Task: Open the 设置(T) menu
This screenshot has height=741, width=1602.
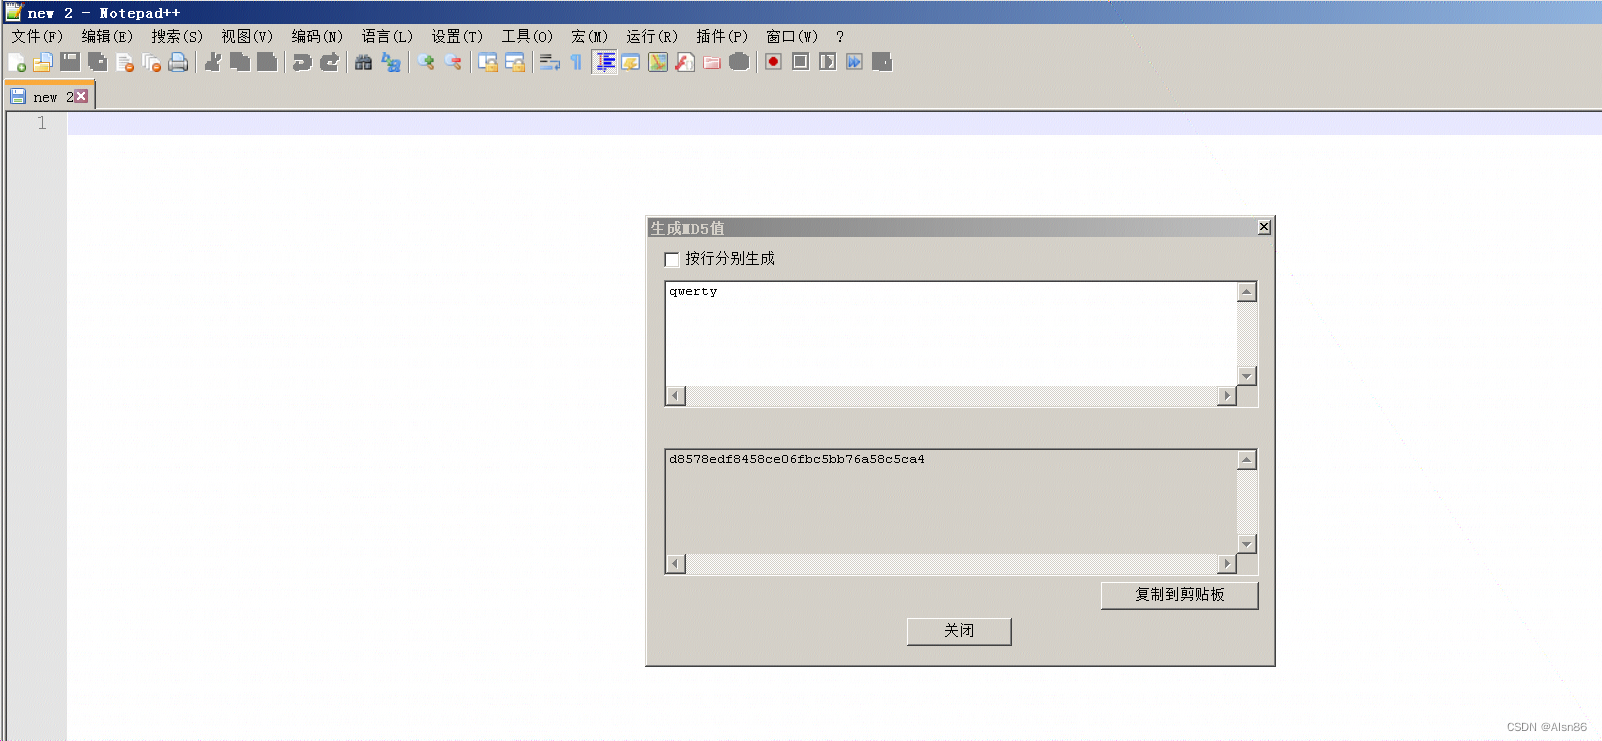Action: point(457,36)
